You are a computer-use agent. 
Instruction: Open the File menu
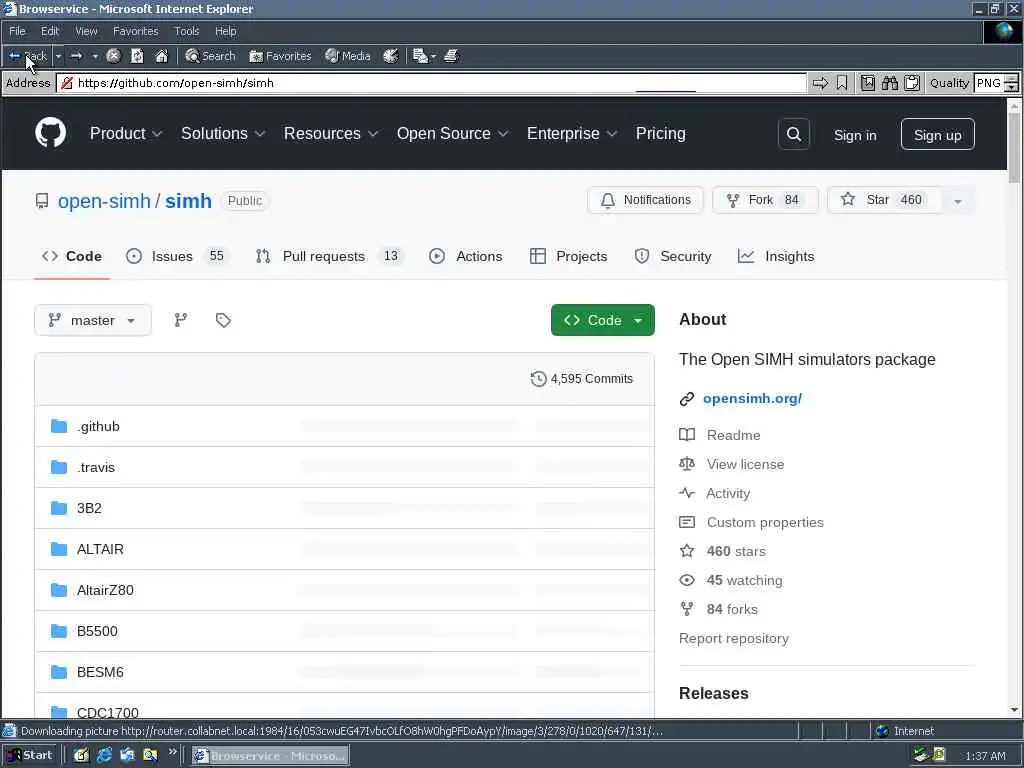click(18, 31)
